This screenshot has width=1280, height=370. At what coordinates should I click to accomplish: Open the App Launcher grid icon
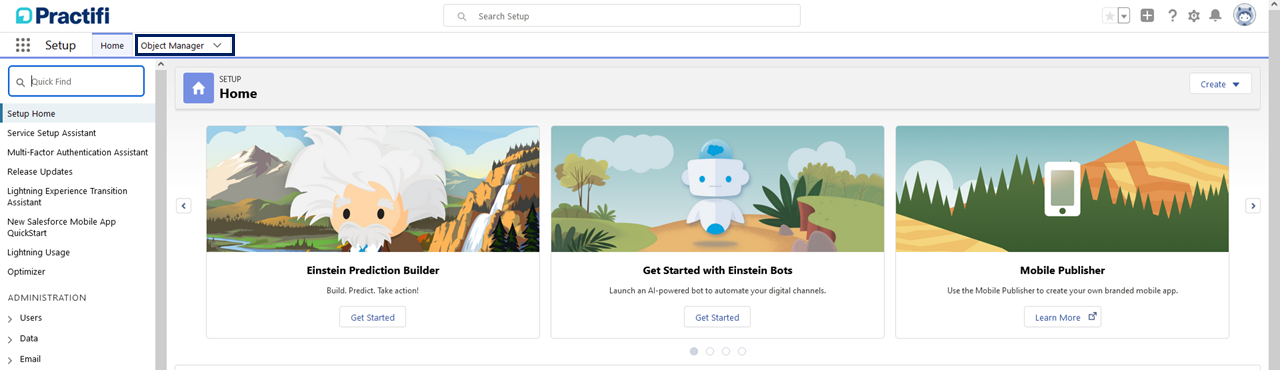point(23,45)
